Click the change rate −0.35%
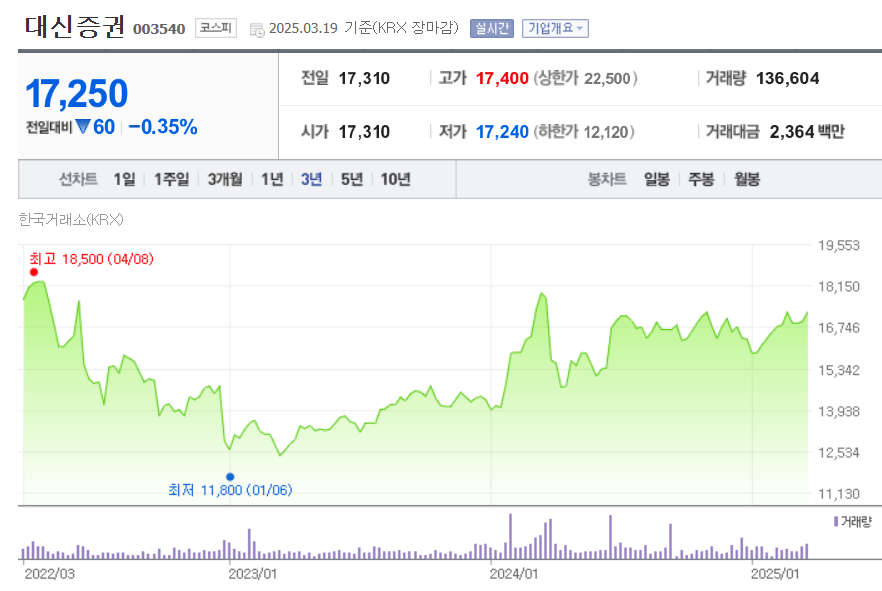Screen dimensions: 882x591 click(x=163, y=127)
